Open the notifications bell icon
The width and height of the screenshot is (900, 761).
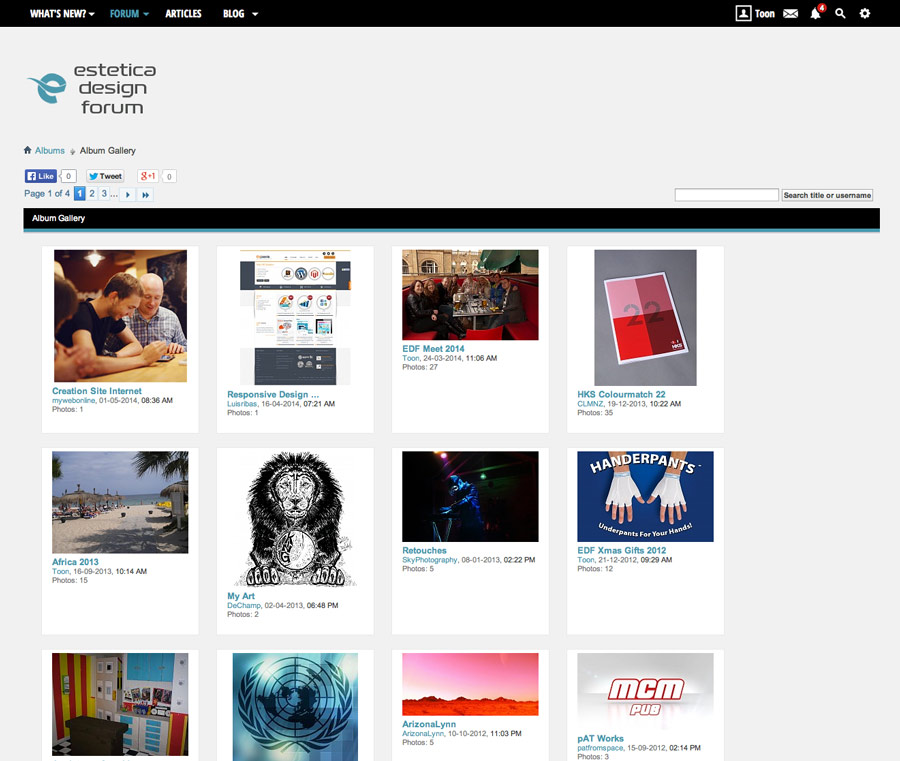816,13
